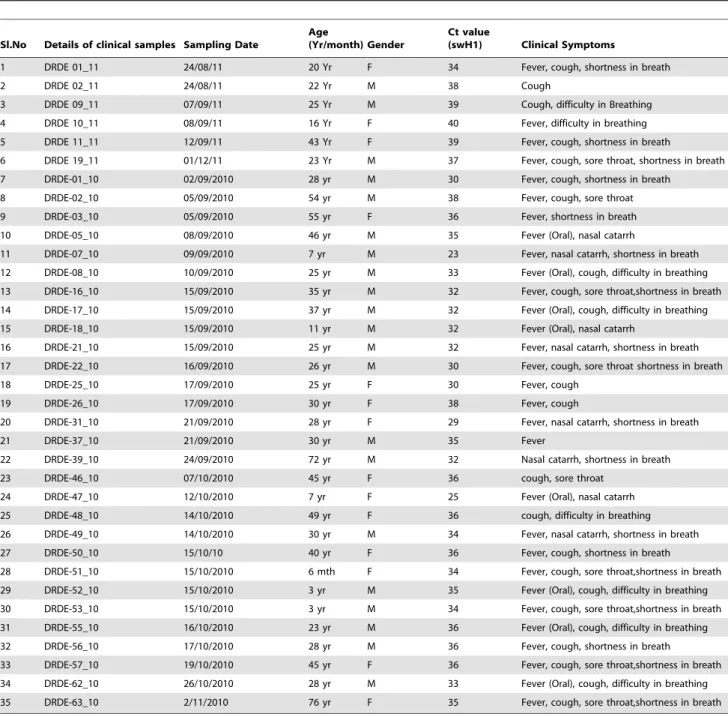Select sample cell 'DRDE-52_10'
Viewport: 728px width, 717px height.
point(71,590)
